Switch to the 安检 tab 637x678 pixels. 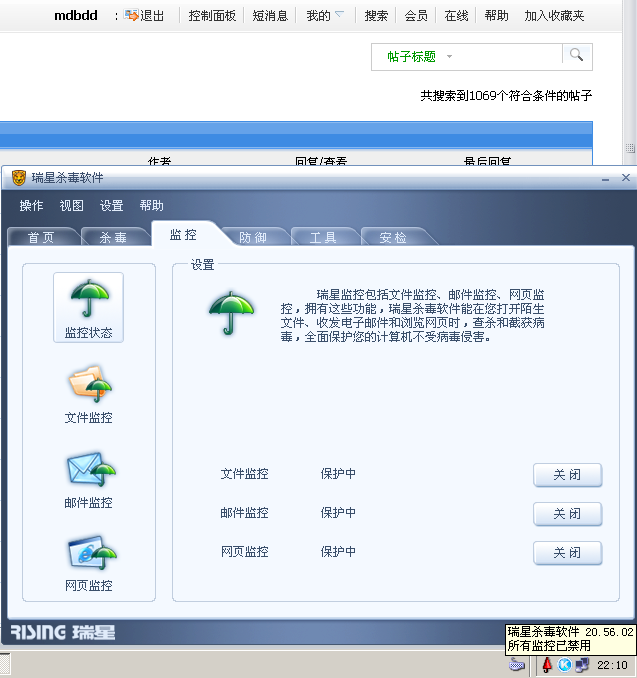click(x=393, y=237)
